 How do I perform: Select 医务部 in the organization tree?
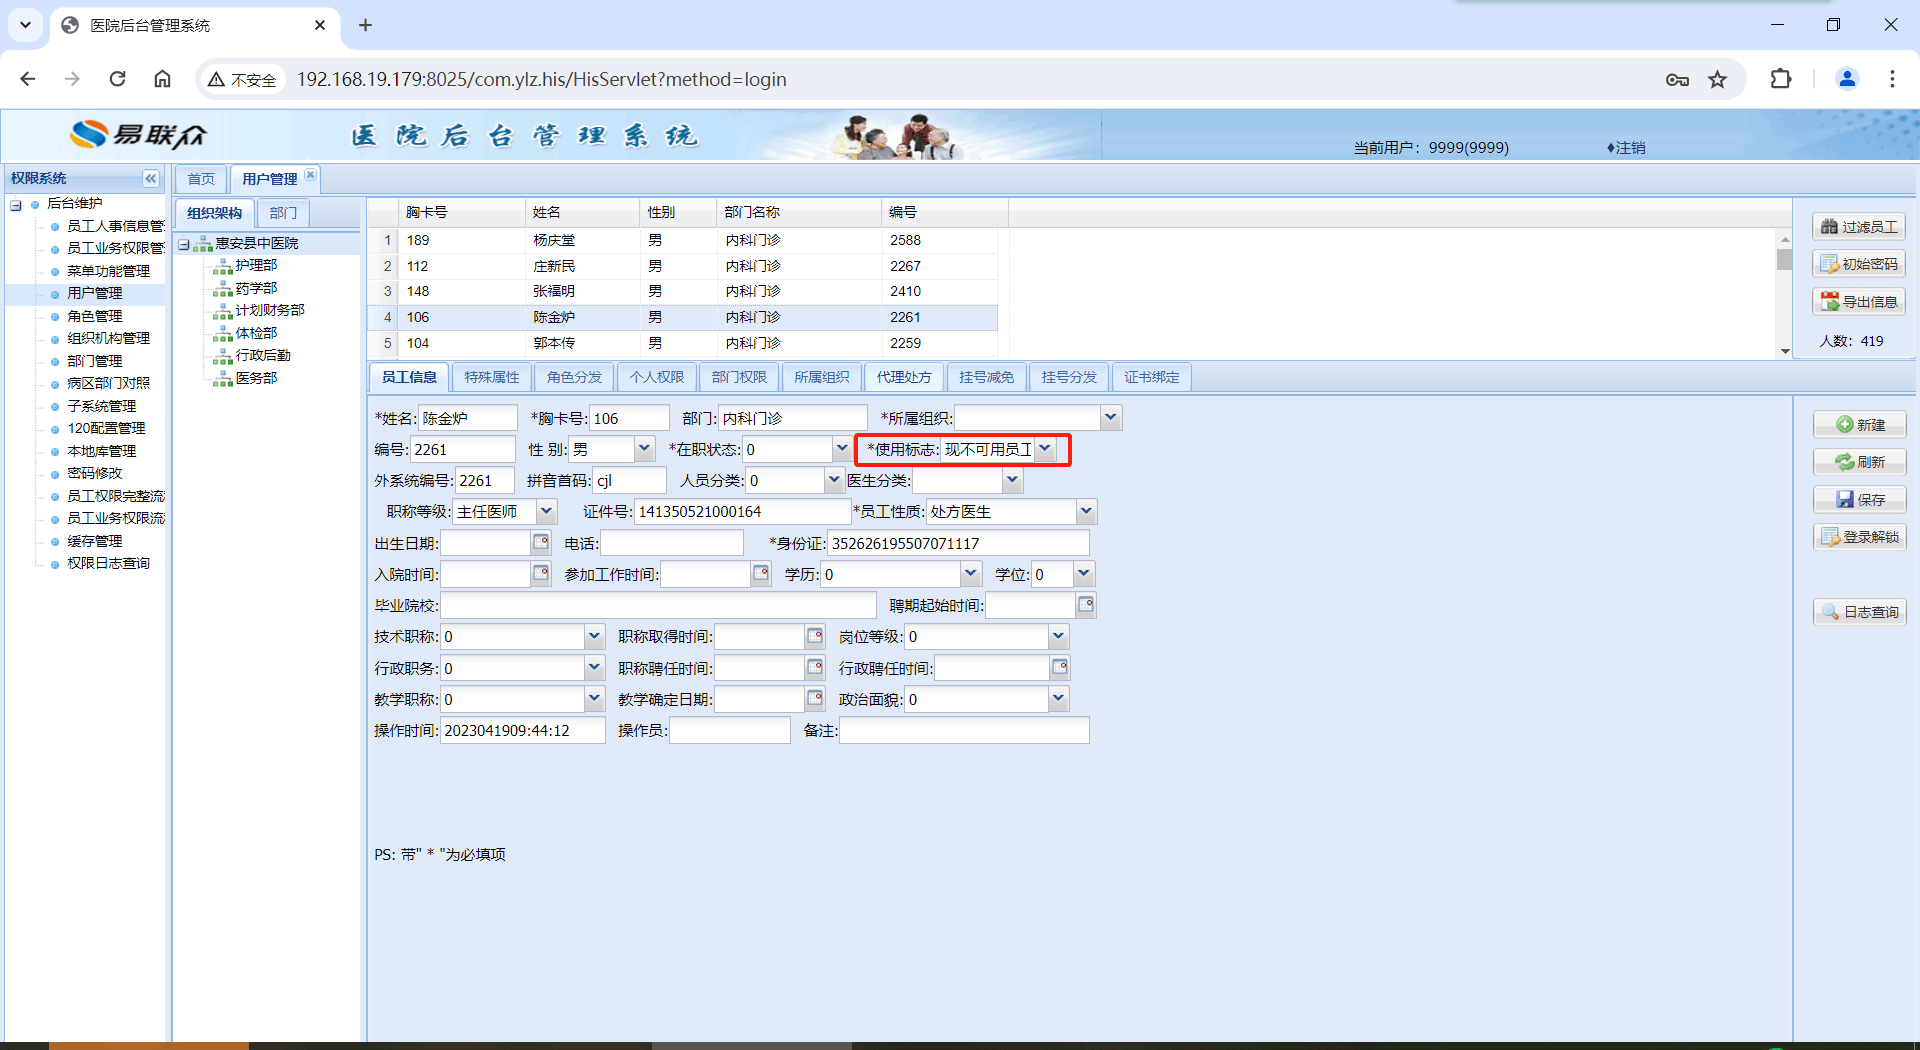point(256,378)
